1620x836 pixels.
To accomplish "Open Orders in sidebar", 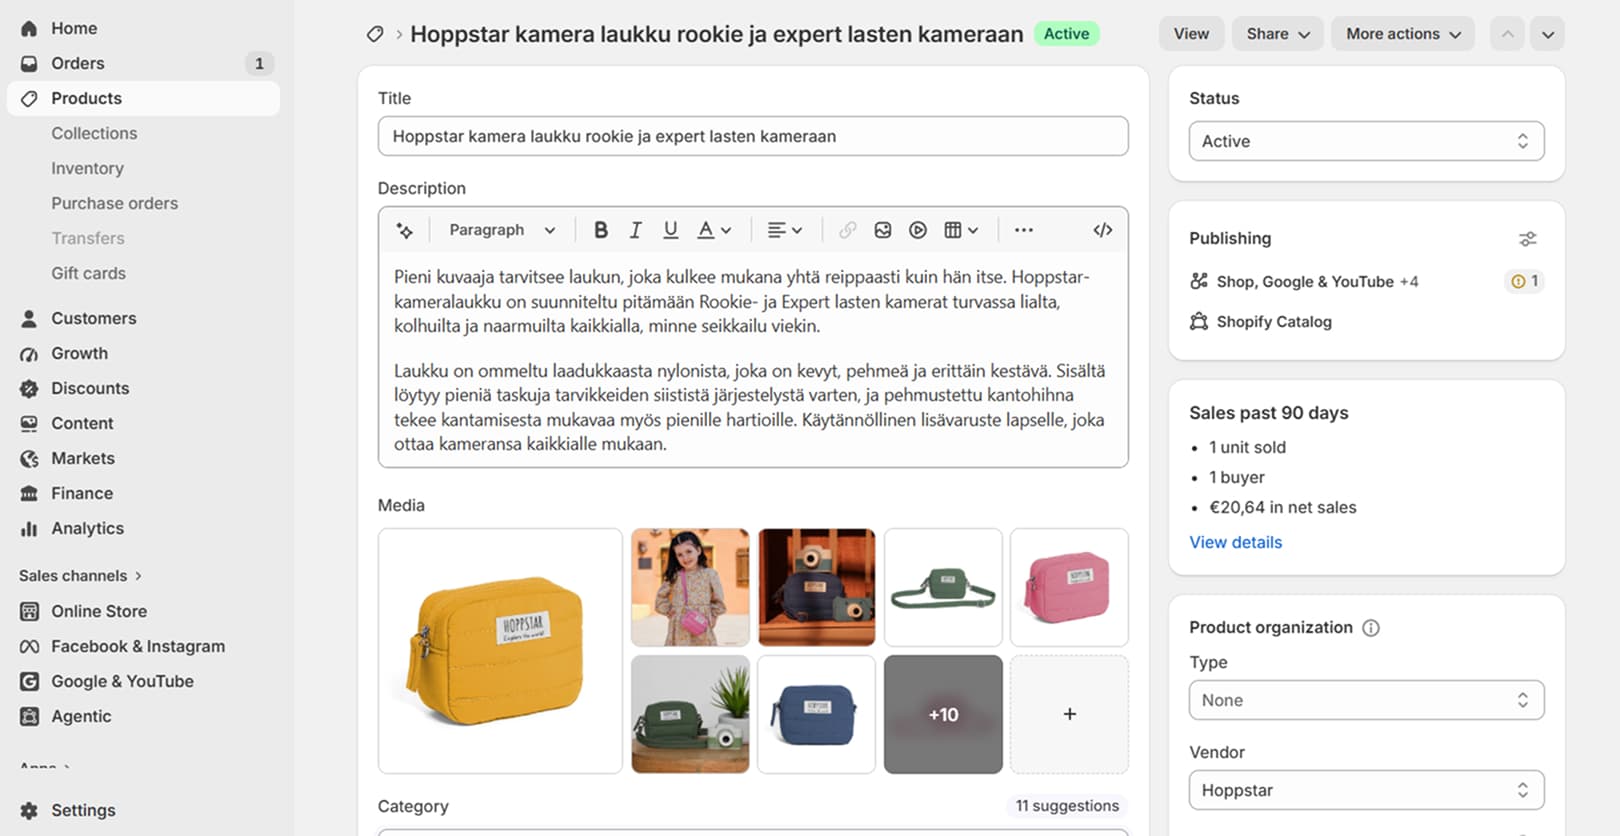I will point(143,63).
